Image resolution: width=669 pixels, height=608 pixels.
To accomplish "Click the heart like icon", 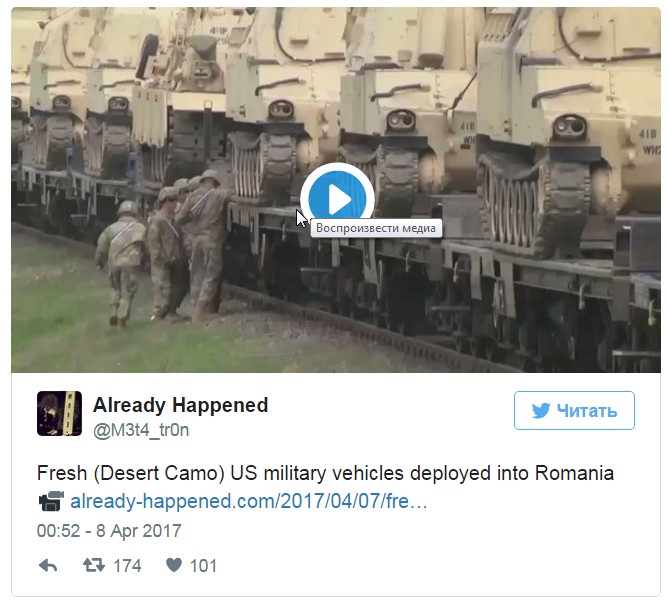I will tap(174, 565).
